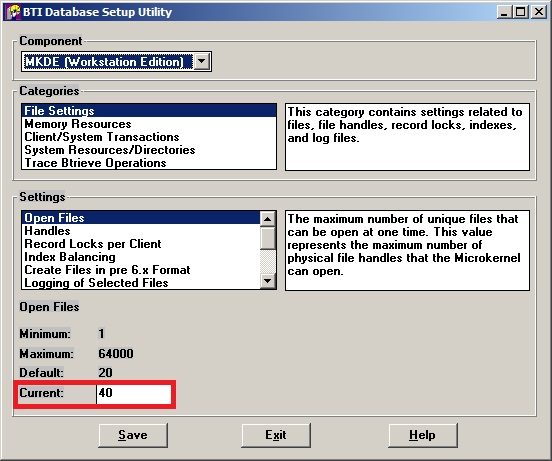This screenshot has height=461, width=552.
Task: Open Help with the Help button
Action: (422, 435)
